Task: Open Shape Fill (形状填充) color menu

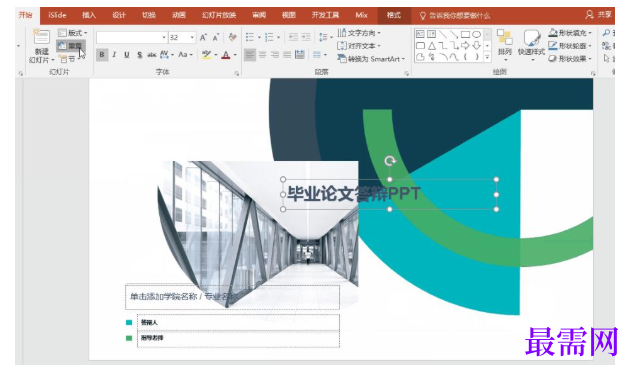Action: [570, 33]
